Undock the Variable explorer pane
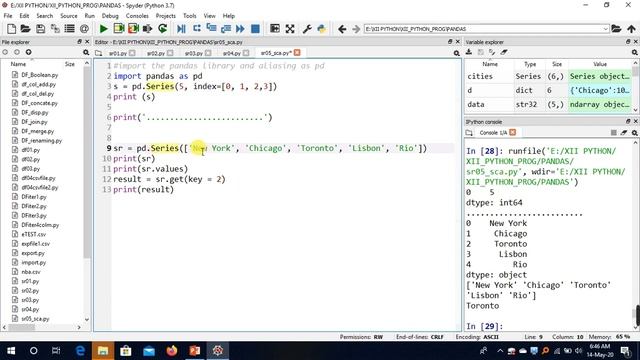The width and height of the screenshot is (640, 360). (628, 42)
